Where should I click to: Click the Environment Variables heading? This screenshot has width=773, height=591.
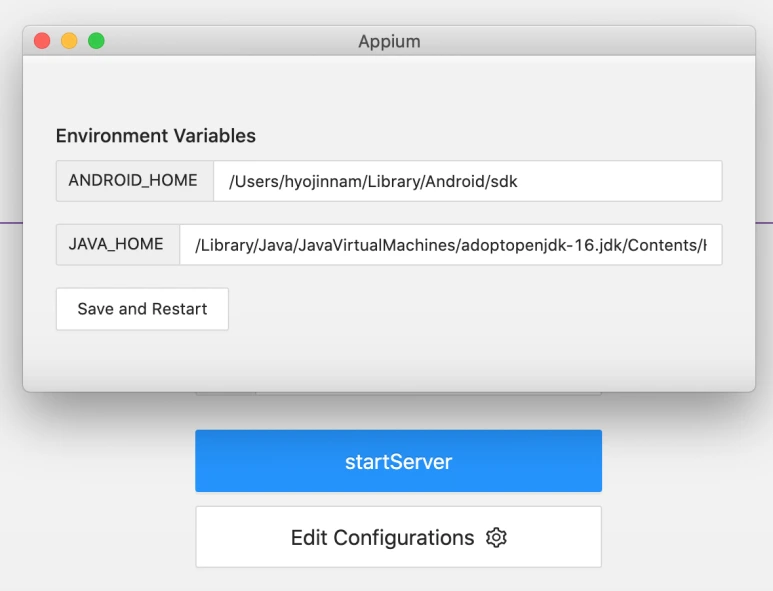[156, 136]
